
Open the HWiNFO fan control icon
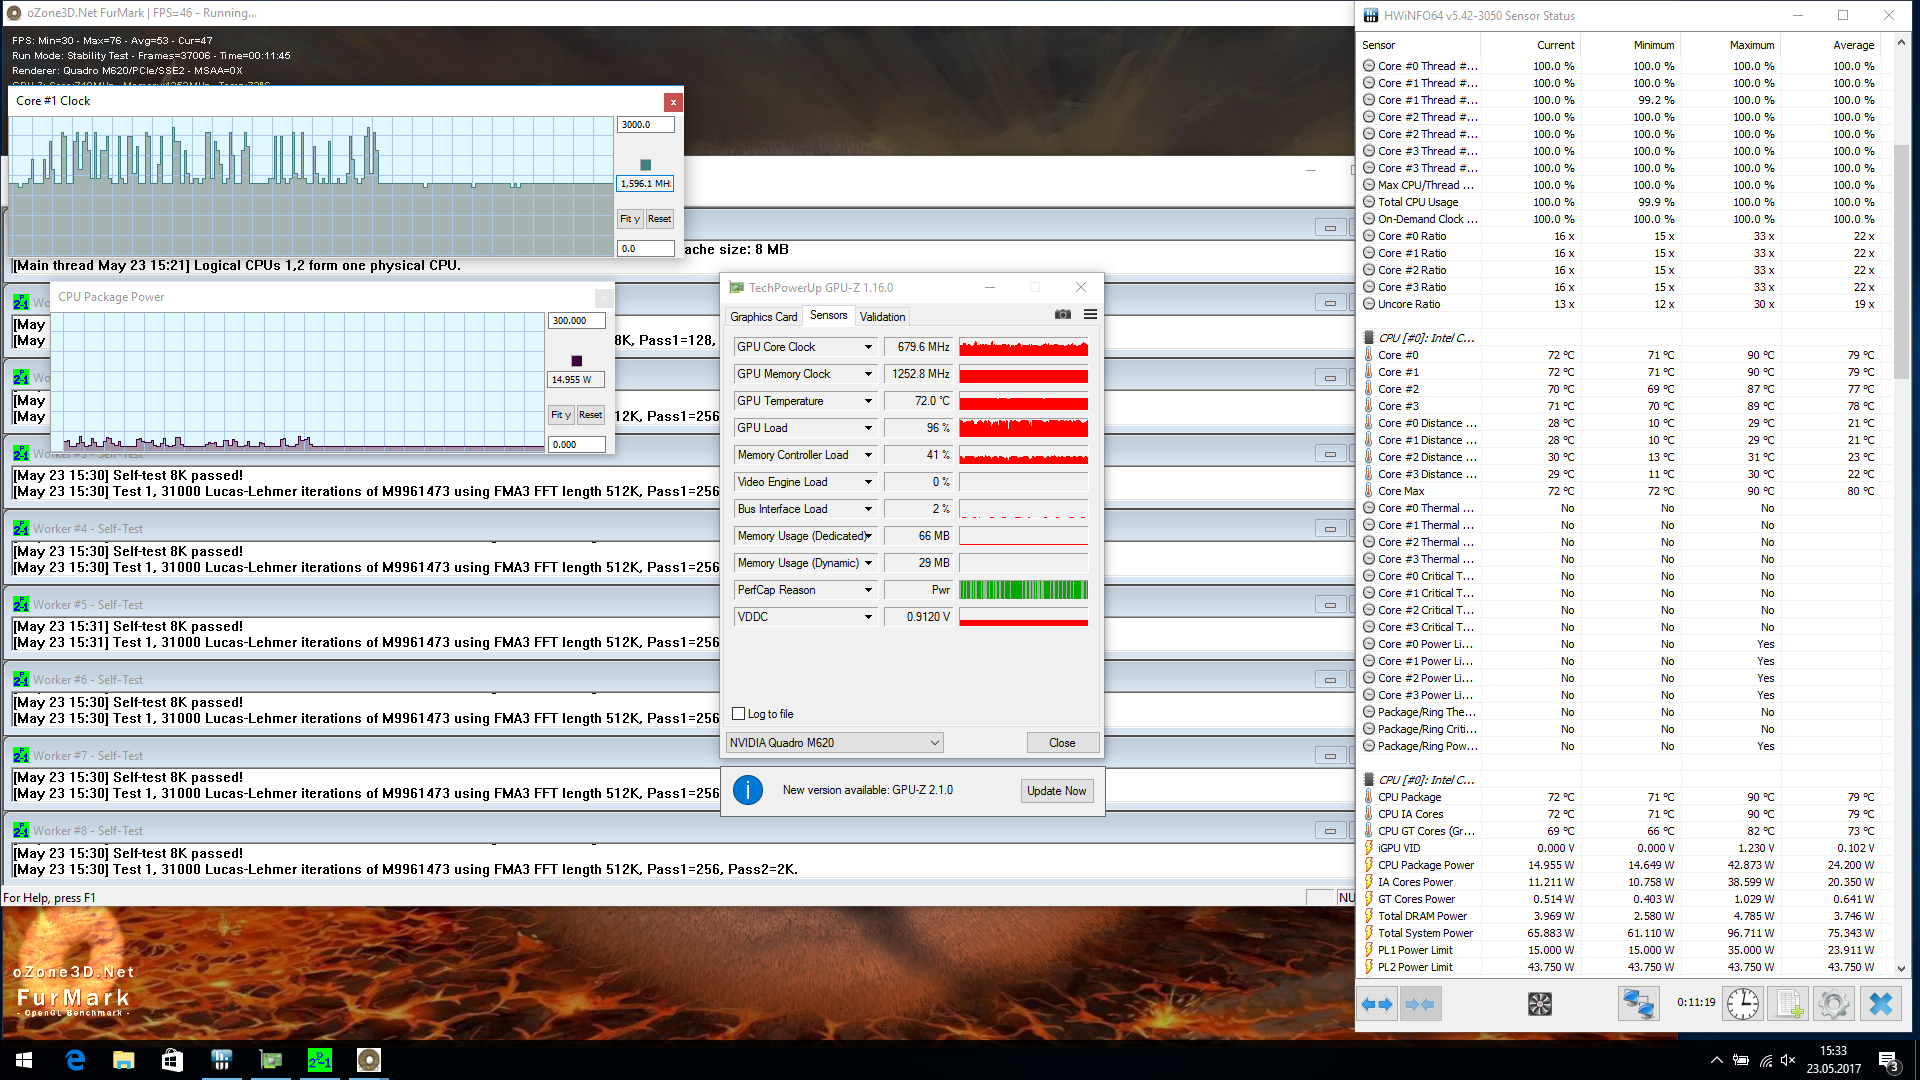(x=1539, y=1003)
